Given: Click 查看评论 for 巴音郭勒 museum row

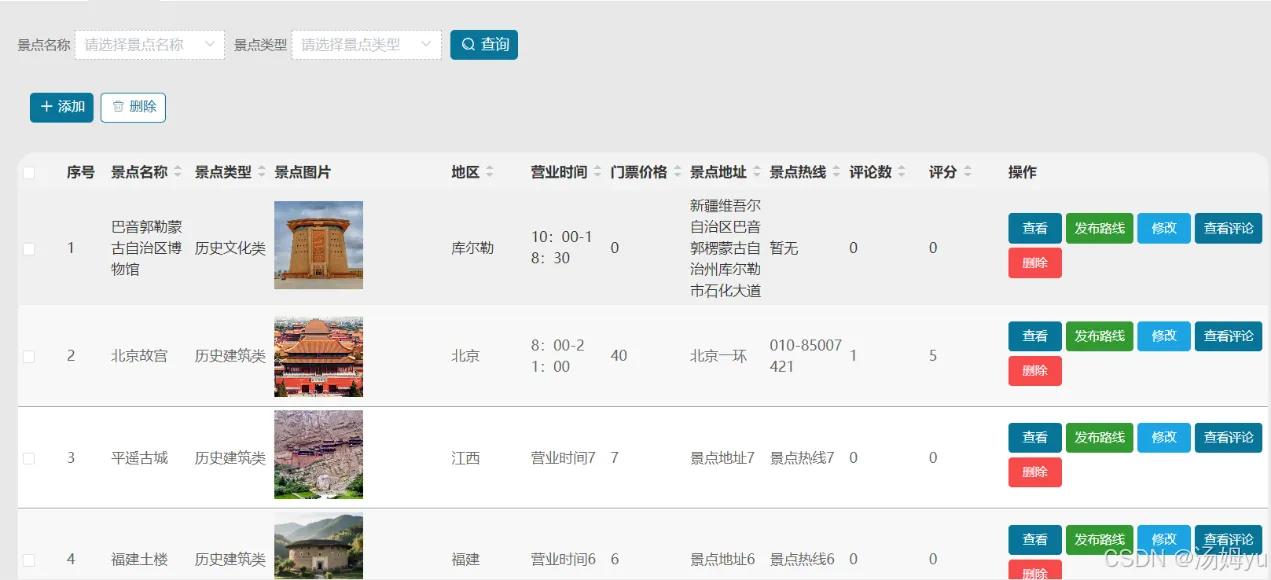Looking at the screenshot, I should click(1228, 228).
